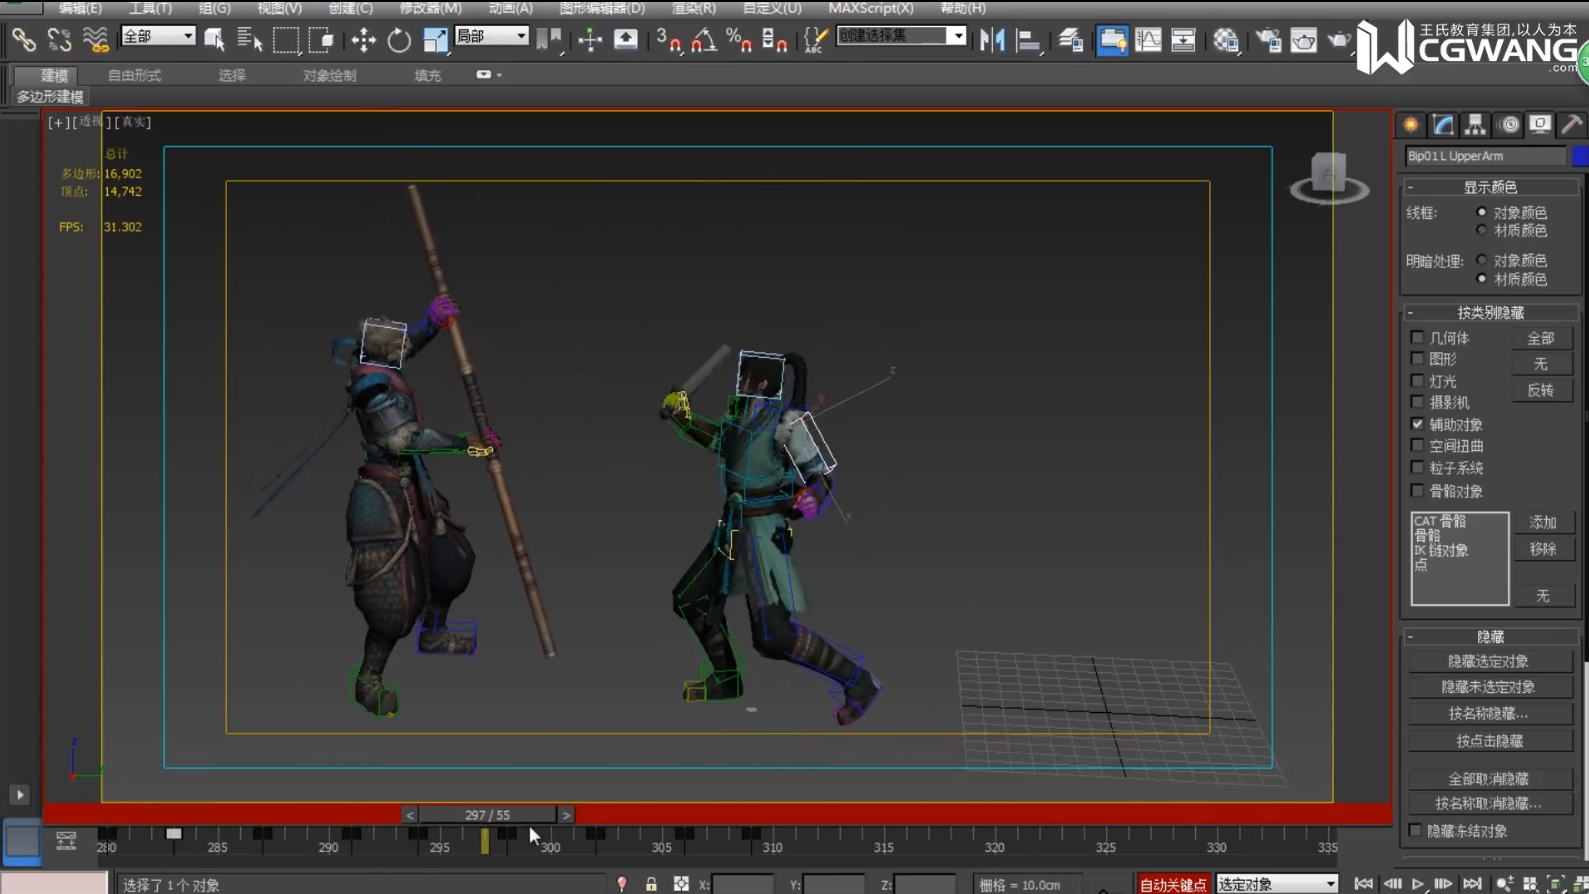This screenshot has width=1589, height=894.
Task: Switch to the Motion command panel tab
Action: [1508, 125]
